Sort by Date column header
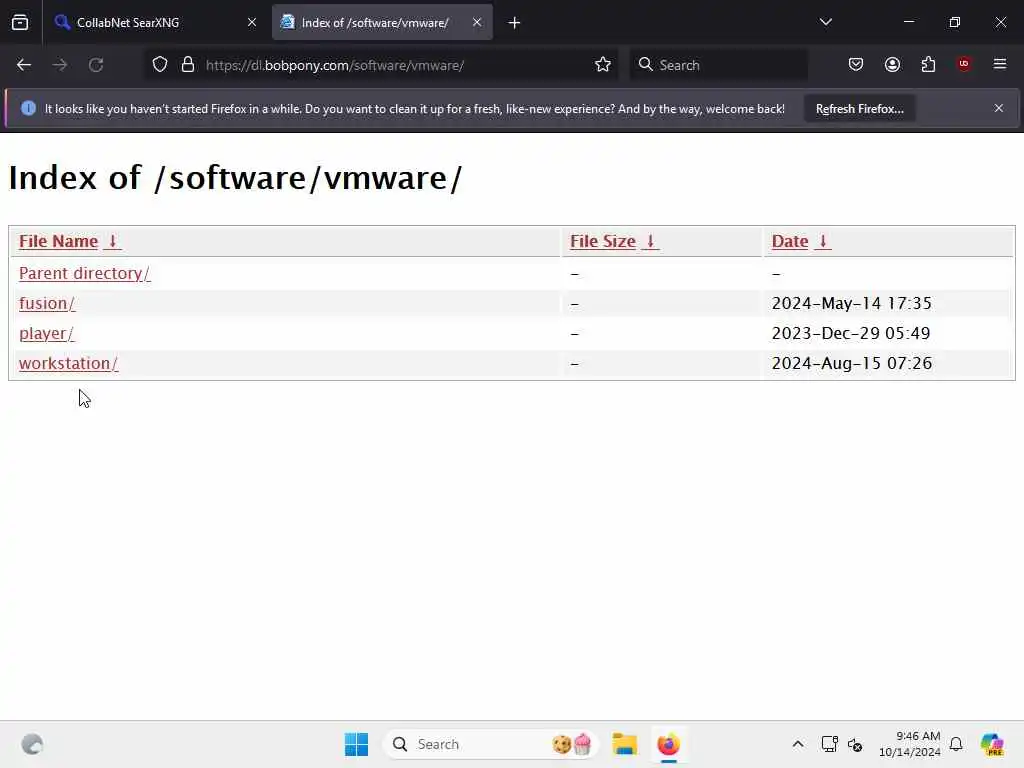The image size is (1024, 768). 790,241
